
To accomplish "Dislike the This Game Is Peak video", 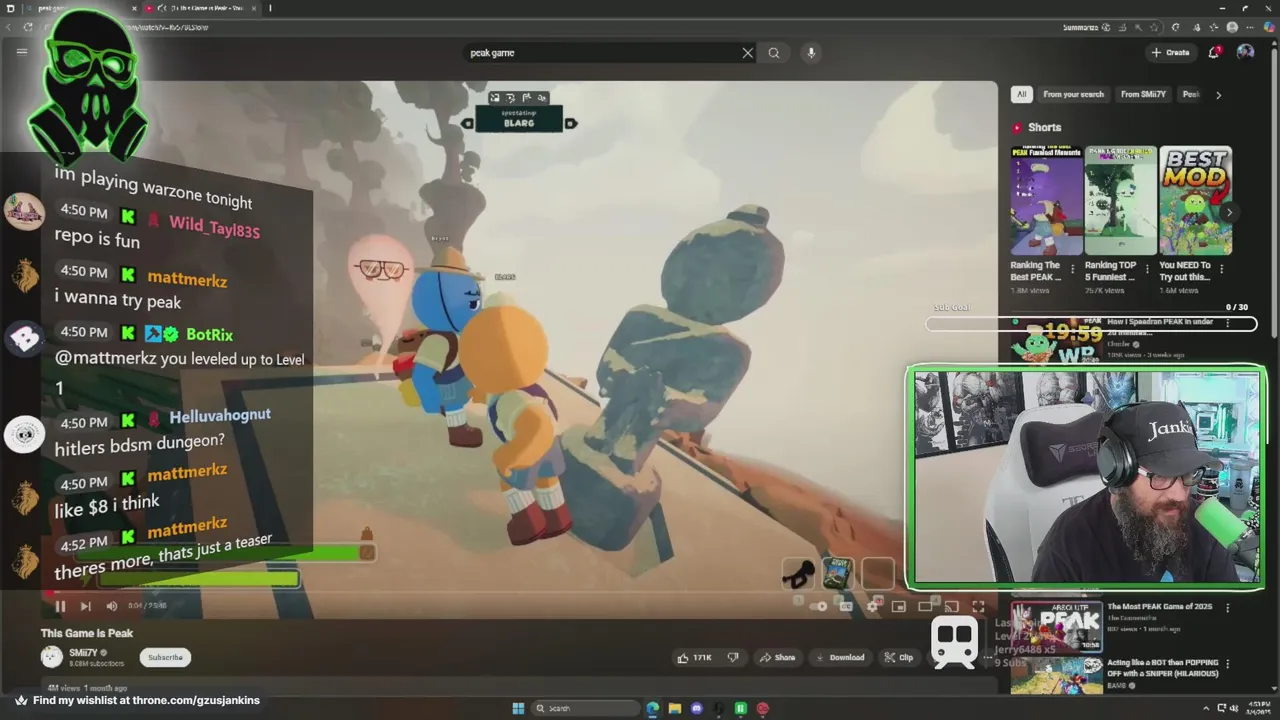I will (733, 657).
